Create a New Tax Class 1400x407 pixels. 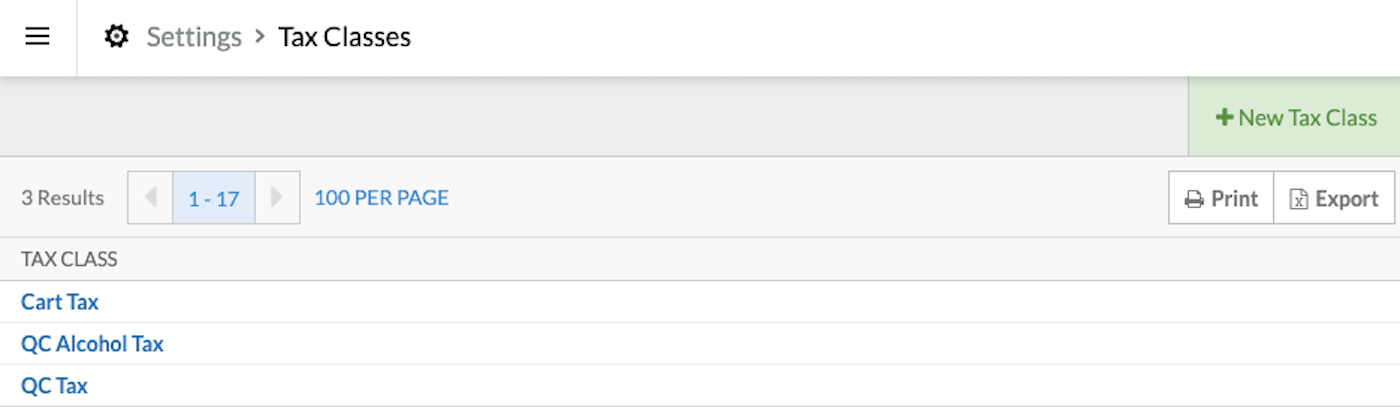point(1295,117)
